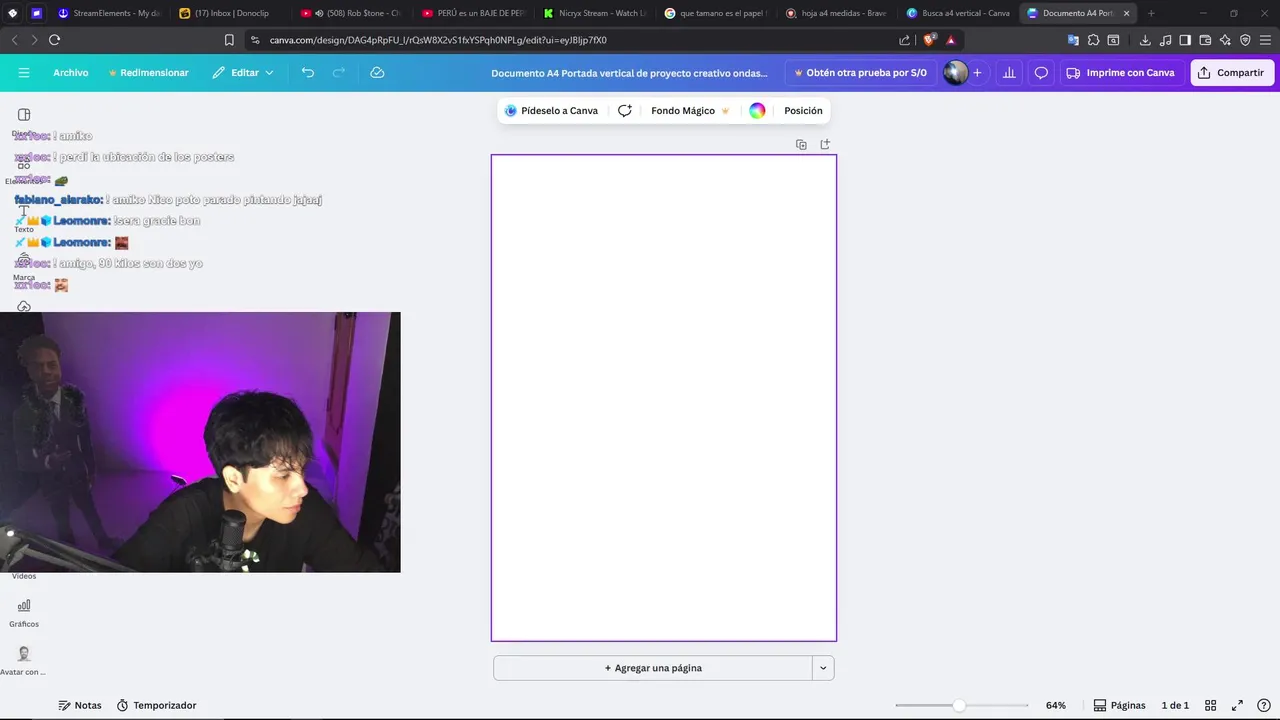The image size is (1280, 720).
Task: Click Pídeselo a Canva assistant
Action: click(551, 111)
